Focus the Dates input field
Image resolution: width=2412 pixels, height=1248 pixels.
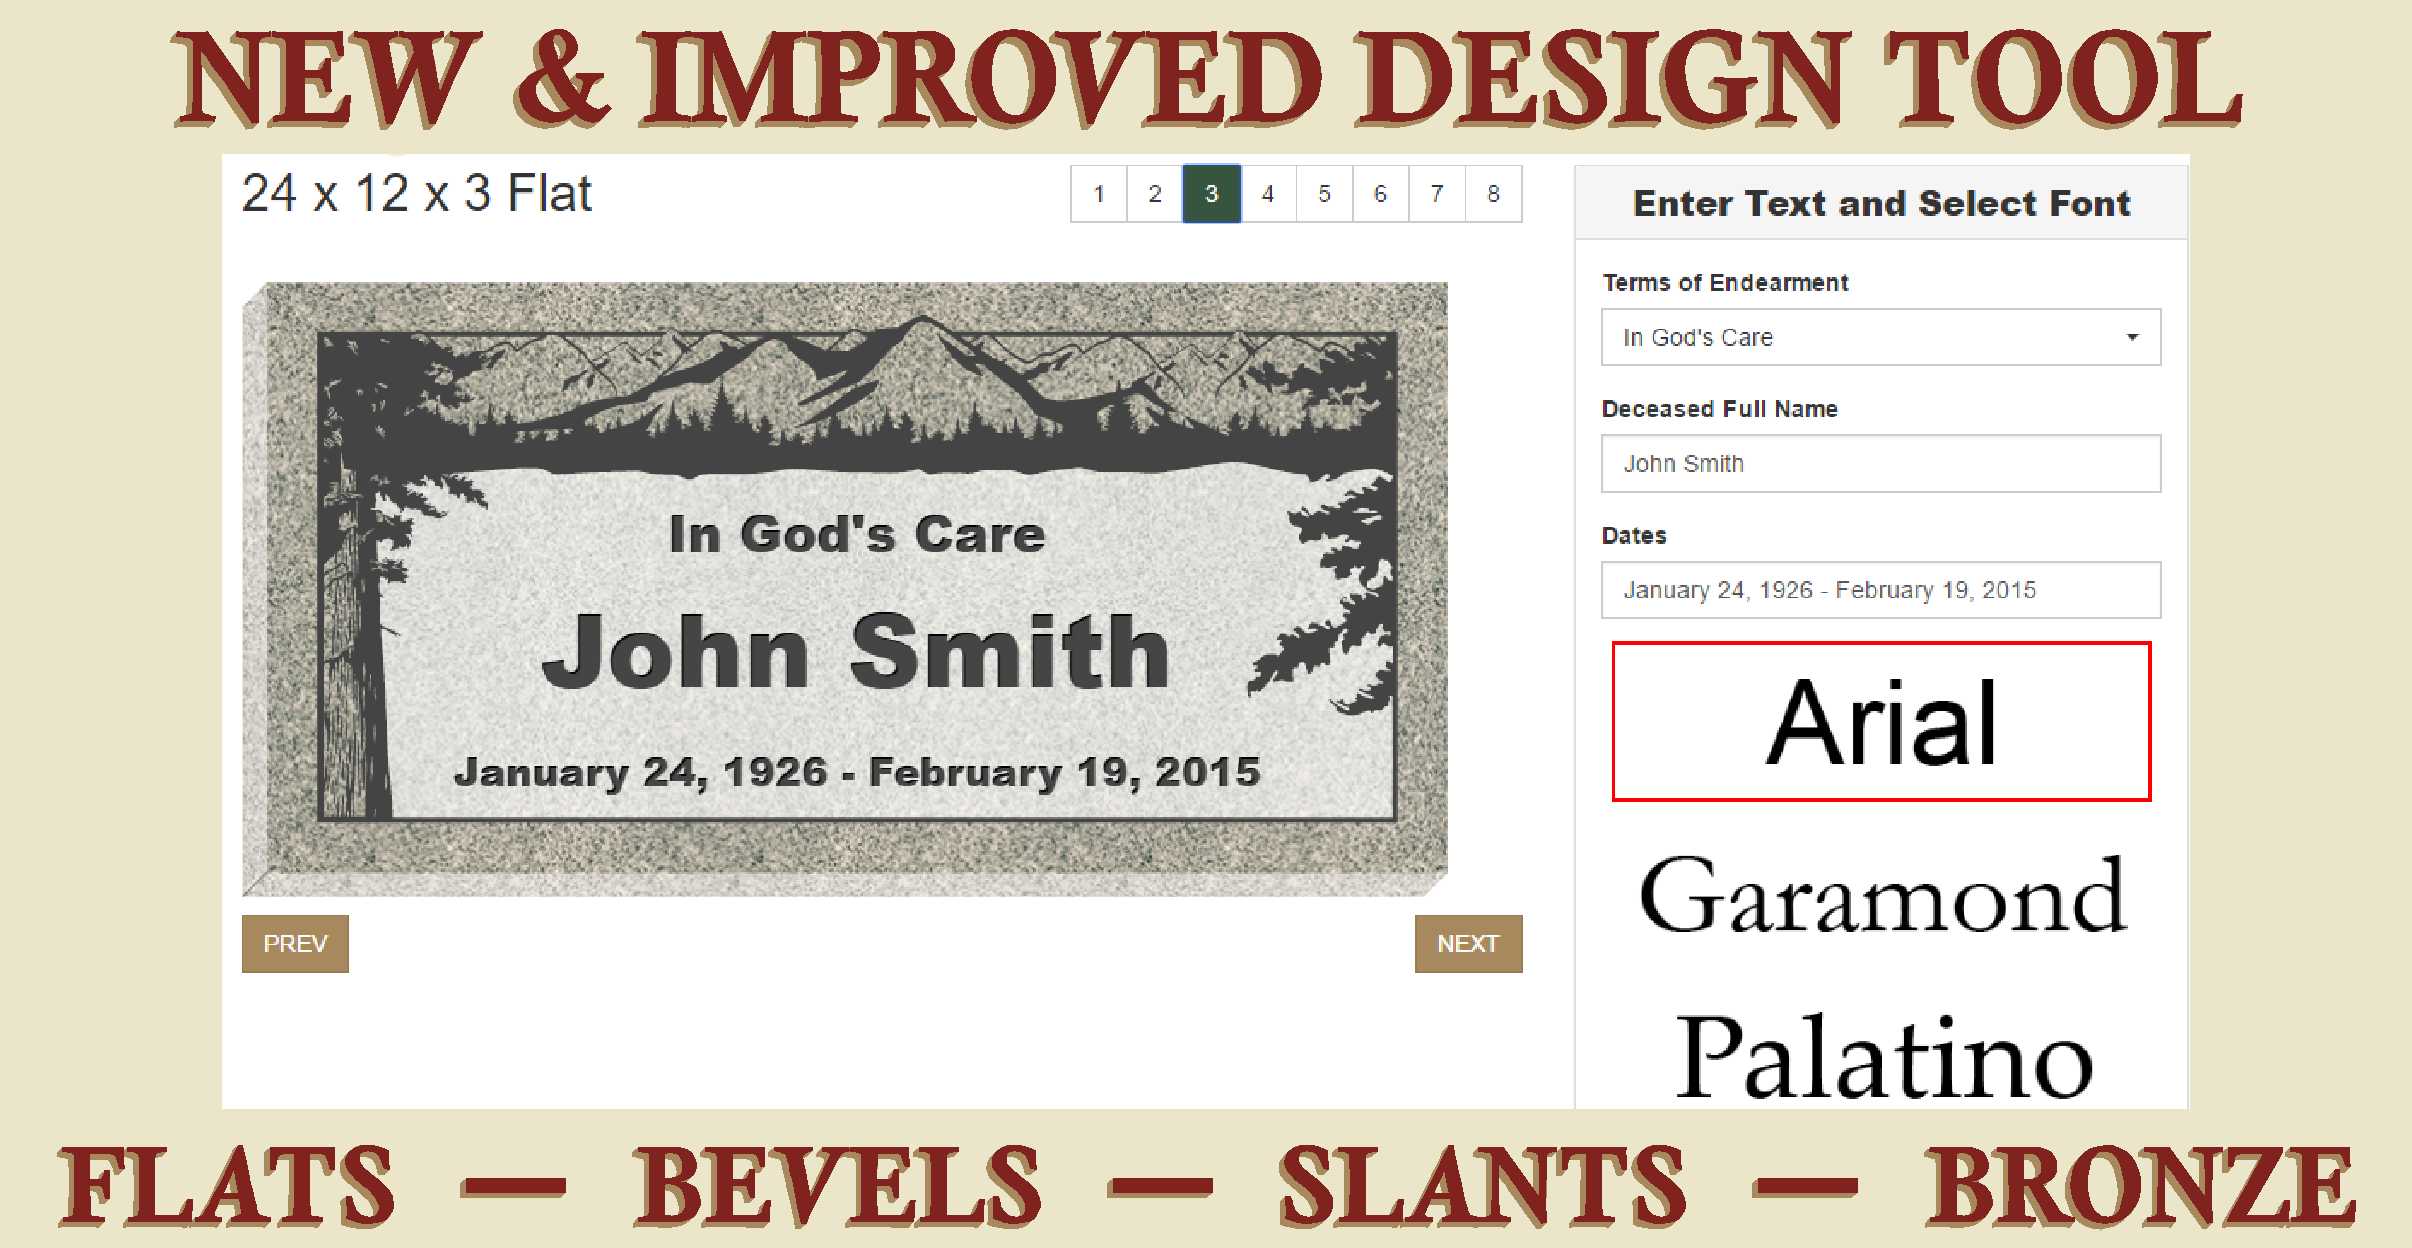[1880, 590]
